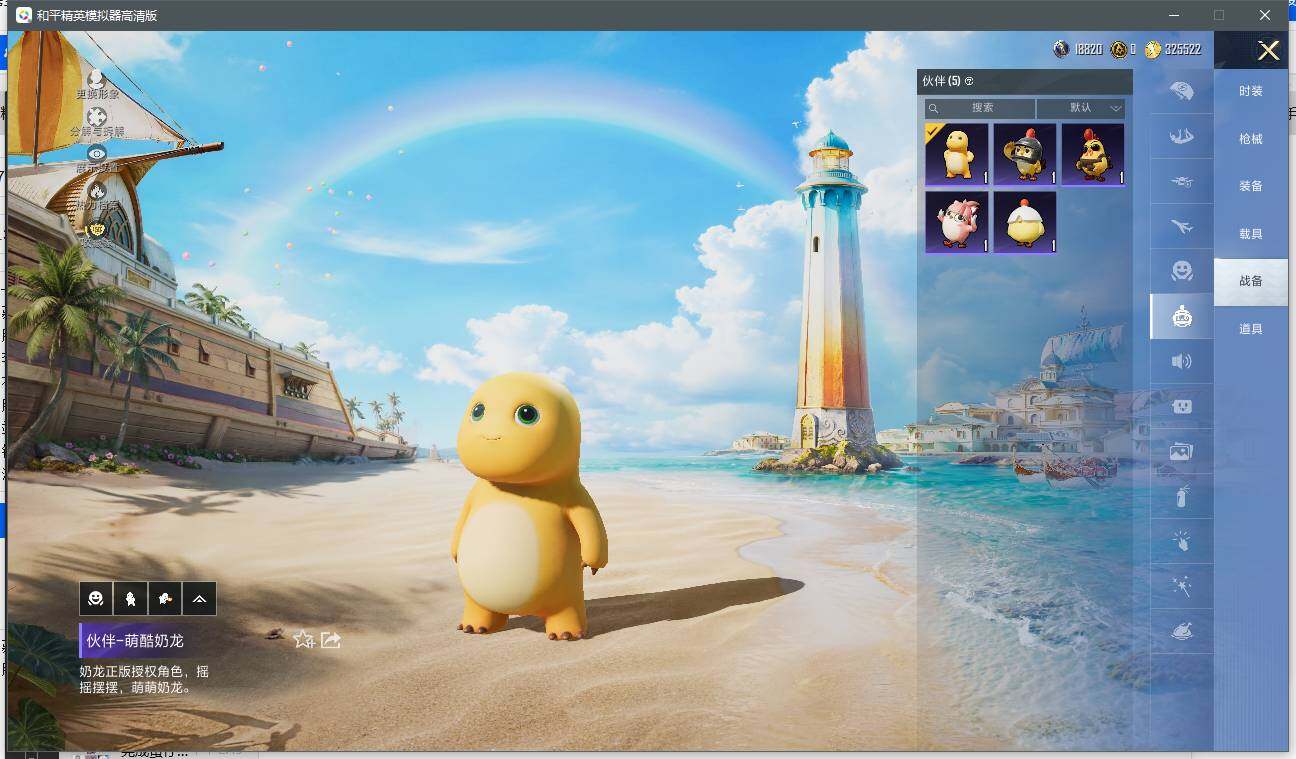1296x759 pixels.
Task: Switch to the 枪械 tab
Action: 1251,139
